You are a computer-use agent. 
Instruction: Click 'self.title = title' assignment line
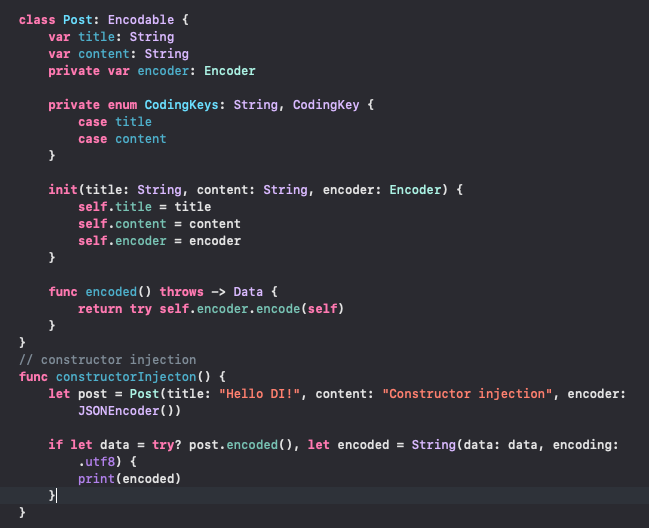[144, 206]
